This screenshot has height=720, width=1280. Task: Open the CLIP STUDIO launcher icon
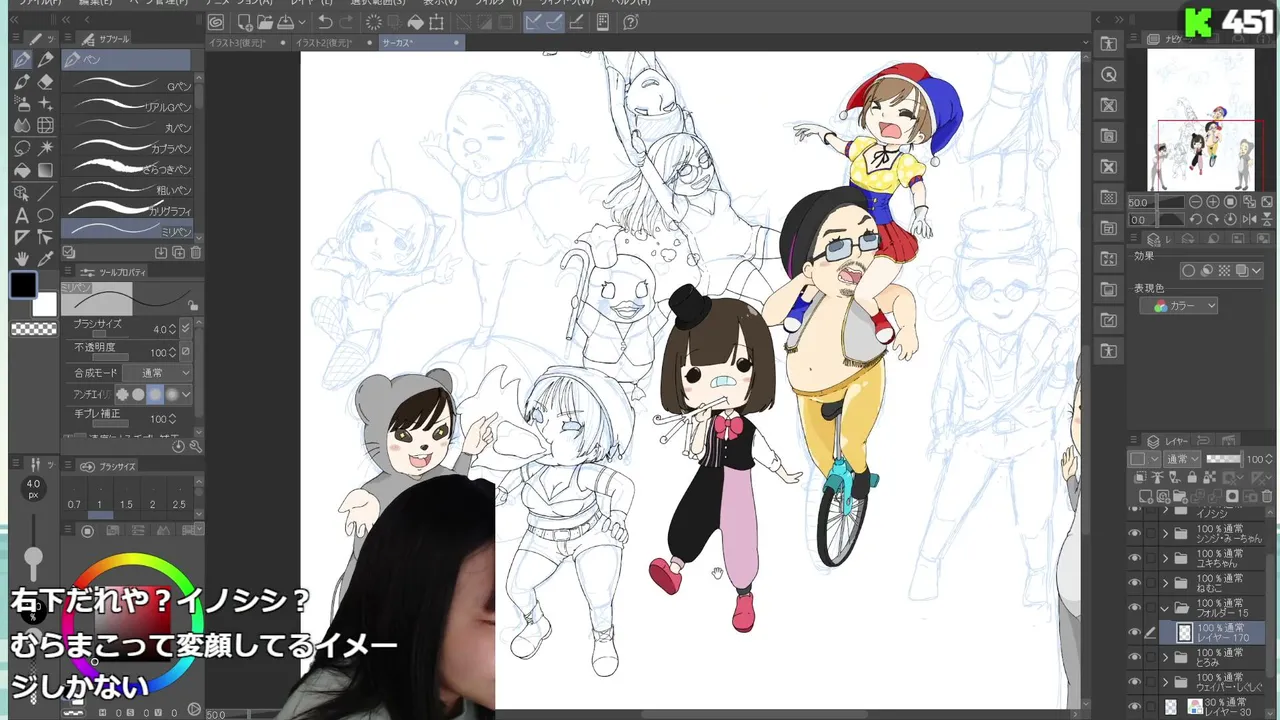pyautogui.click(x=216, y=22)
